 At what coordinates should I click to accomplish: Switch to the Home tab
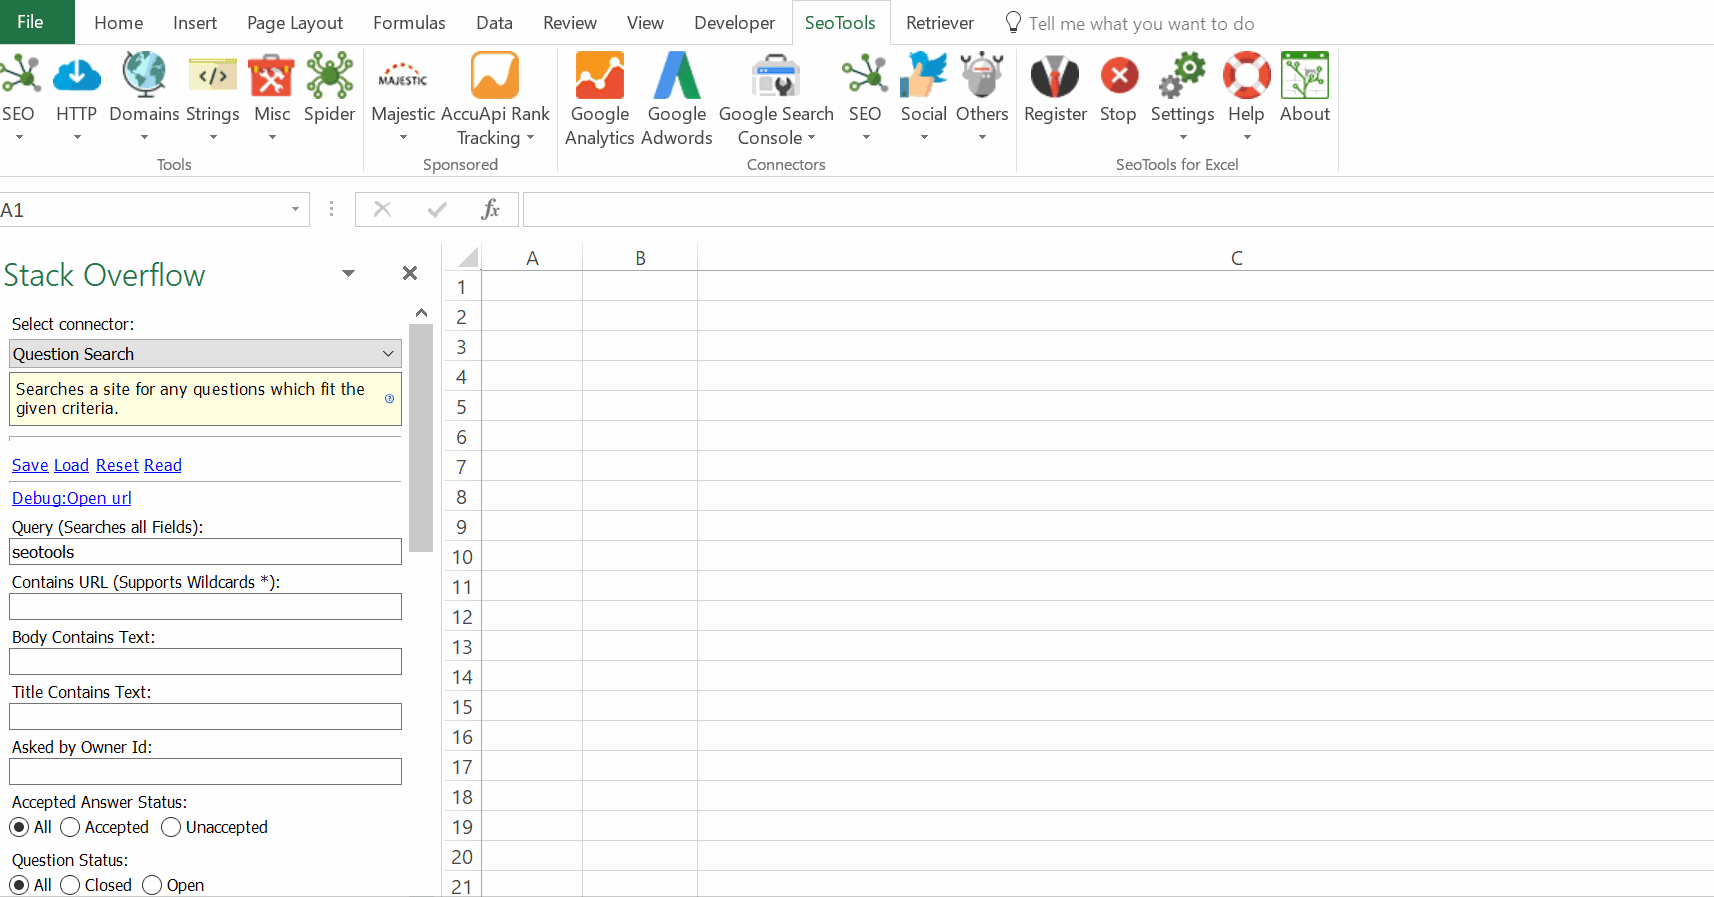[x=119, y=23]
